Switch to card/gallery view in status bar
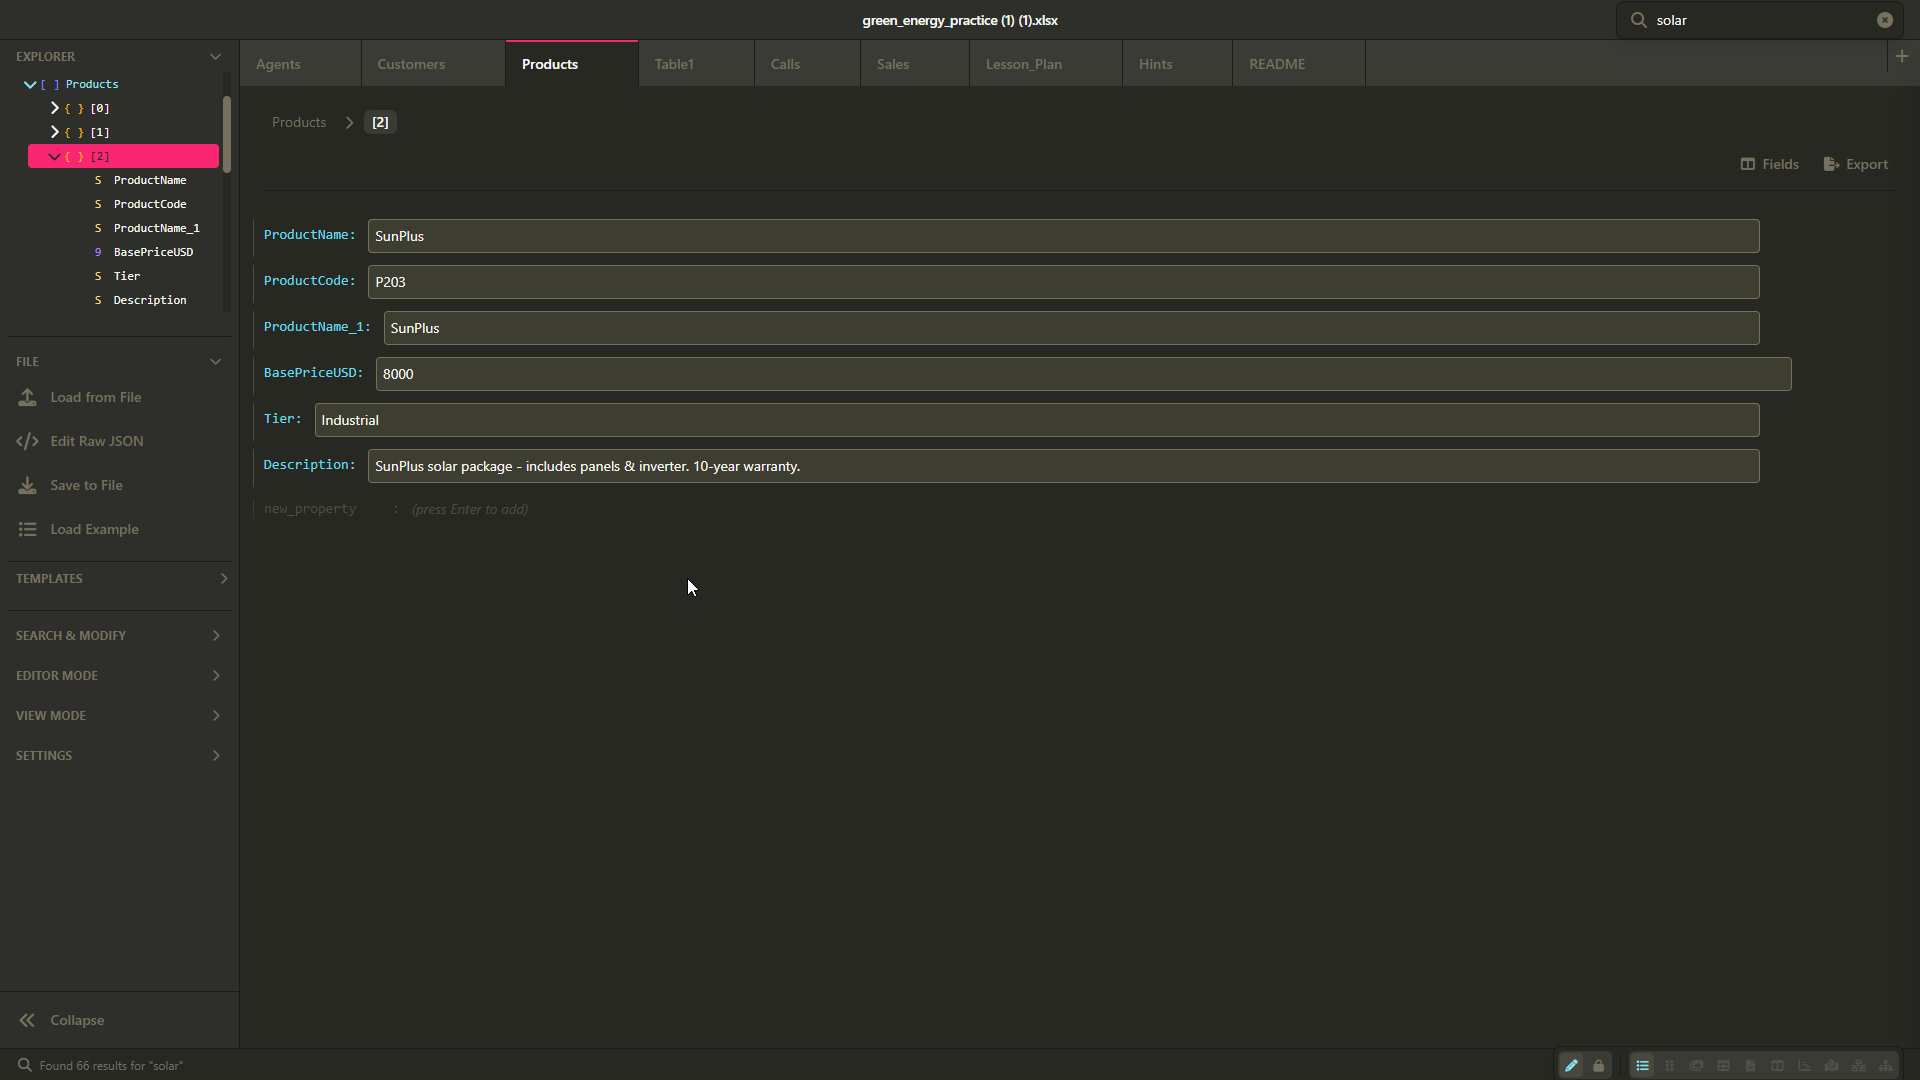Screen dimensions: 1920x1080 pyautogui.click(x=1697, y=1066)
